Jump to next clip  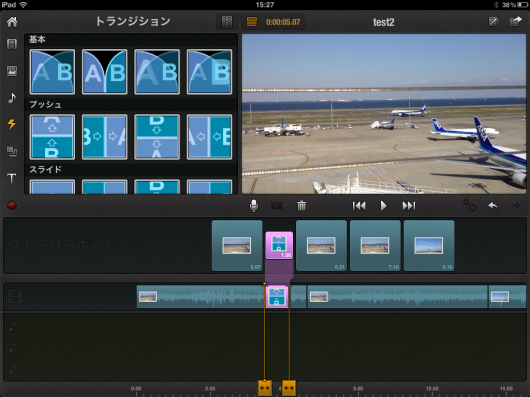point(409,206)
